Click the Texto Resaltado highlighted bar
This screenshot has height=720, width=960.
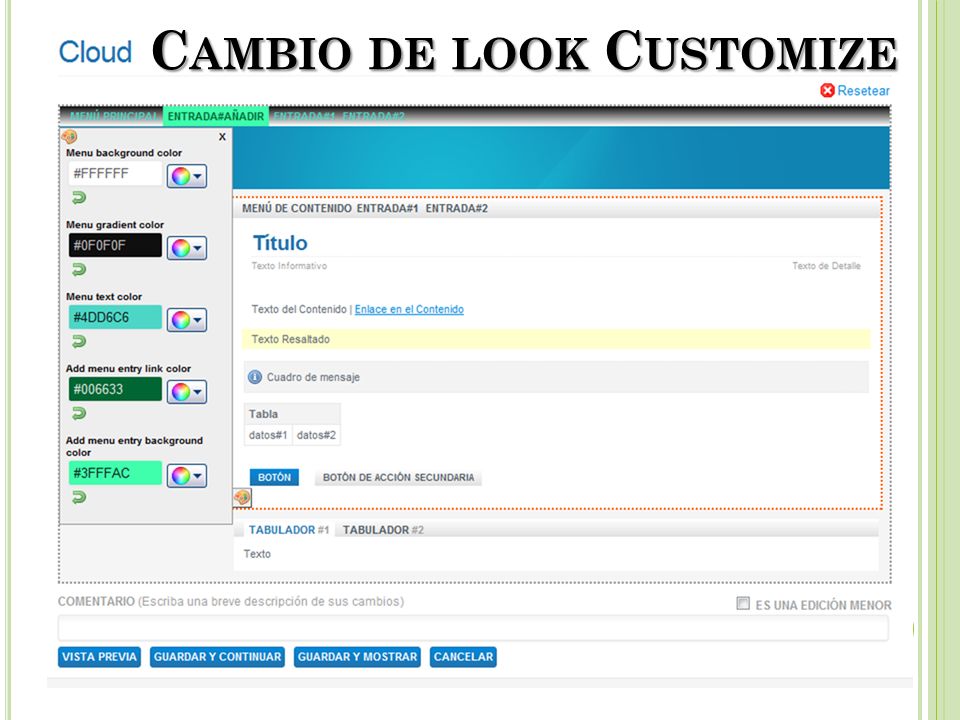click(x=556, y=339)
